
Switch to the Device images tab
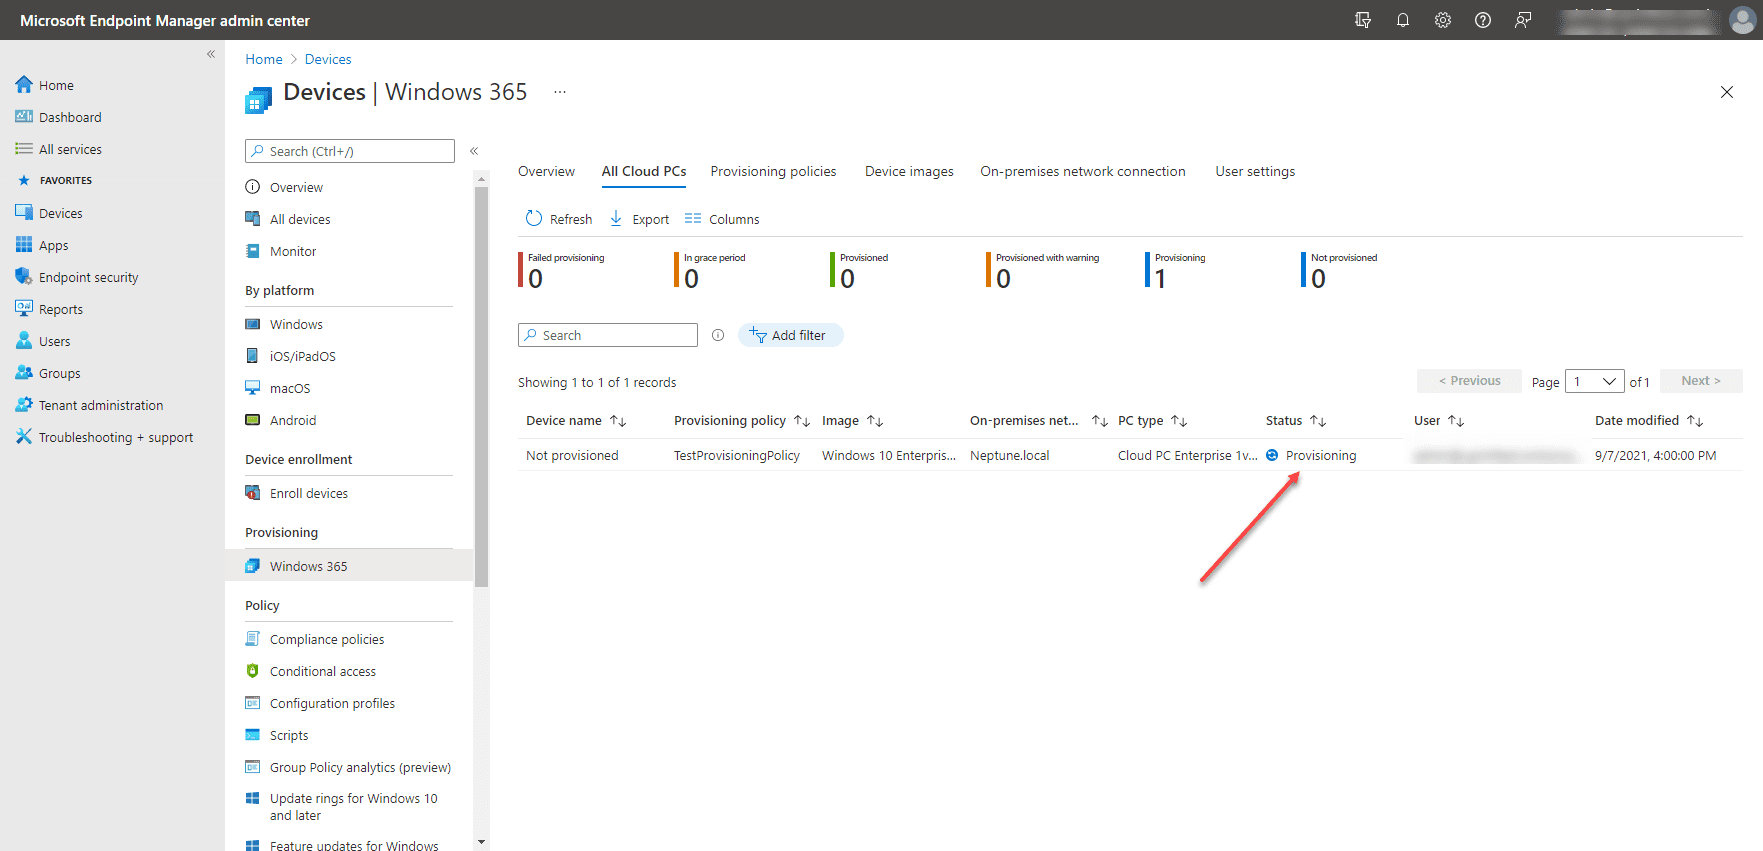[909, 171]
